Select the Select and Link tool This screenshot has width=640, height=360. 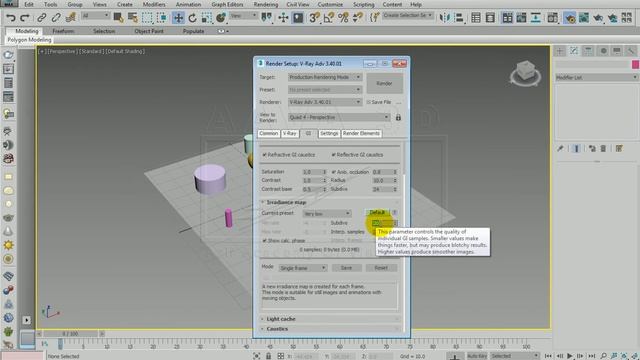tap(41, 18)
